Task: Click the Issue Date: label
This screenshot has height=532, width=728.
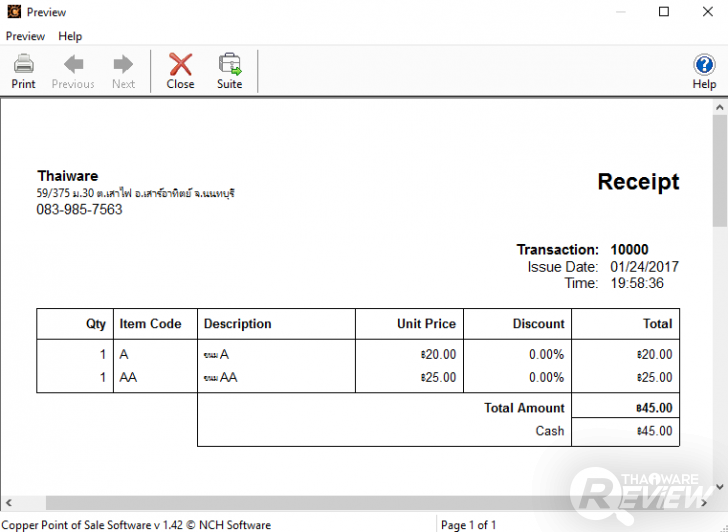Action: click(x=563, y=266)
